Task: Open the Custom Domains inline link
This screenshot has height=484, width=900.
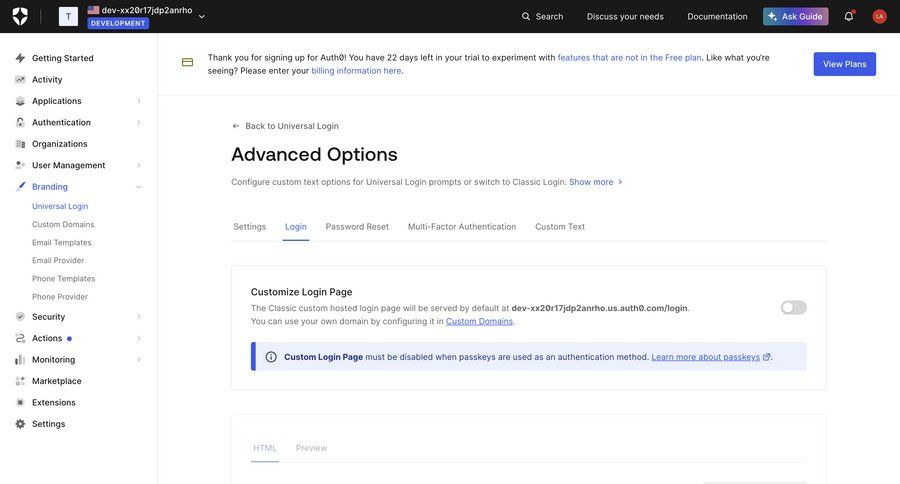Action: 479,322
